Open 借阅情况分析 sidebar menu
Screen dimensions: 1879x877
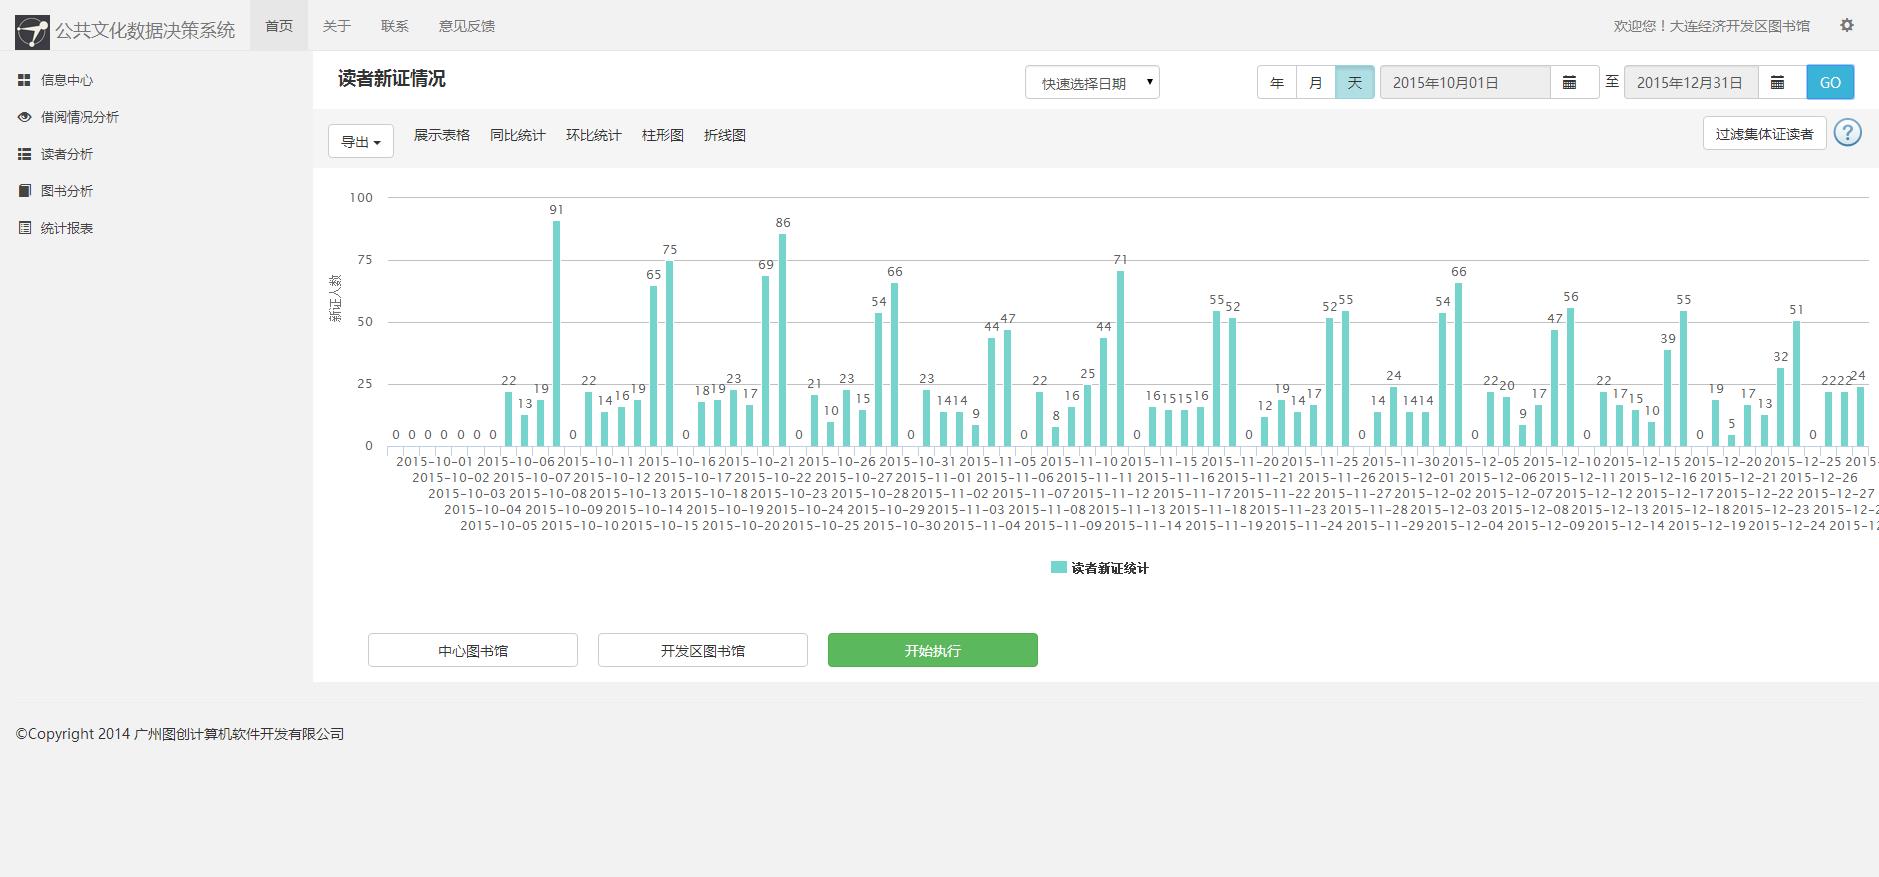pos(79,117)
